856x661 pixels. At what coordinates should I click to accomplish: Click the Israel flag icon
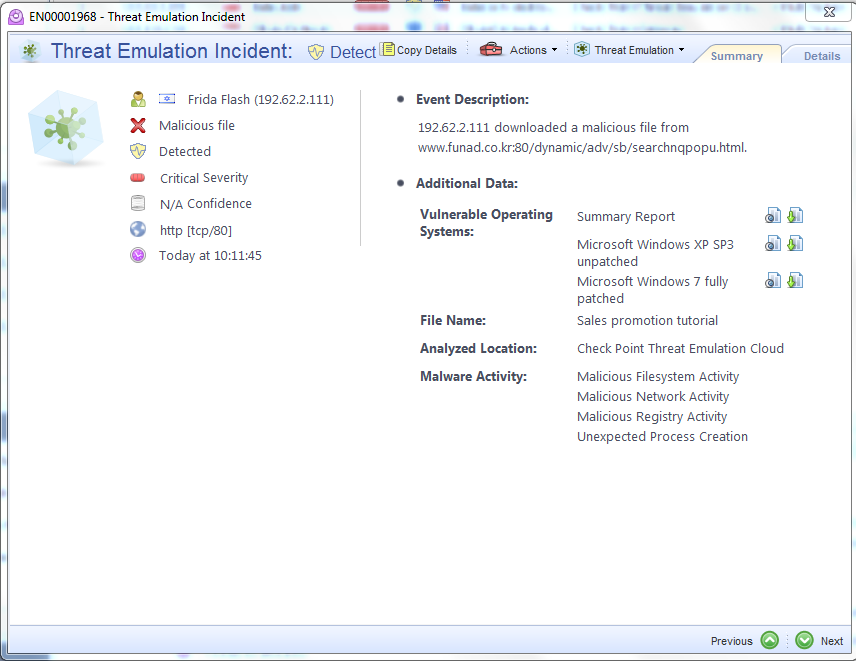coord(167,99)
